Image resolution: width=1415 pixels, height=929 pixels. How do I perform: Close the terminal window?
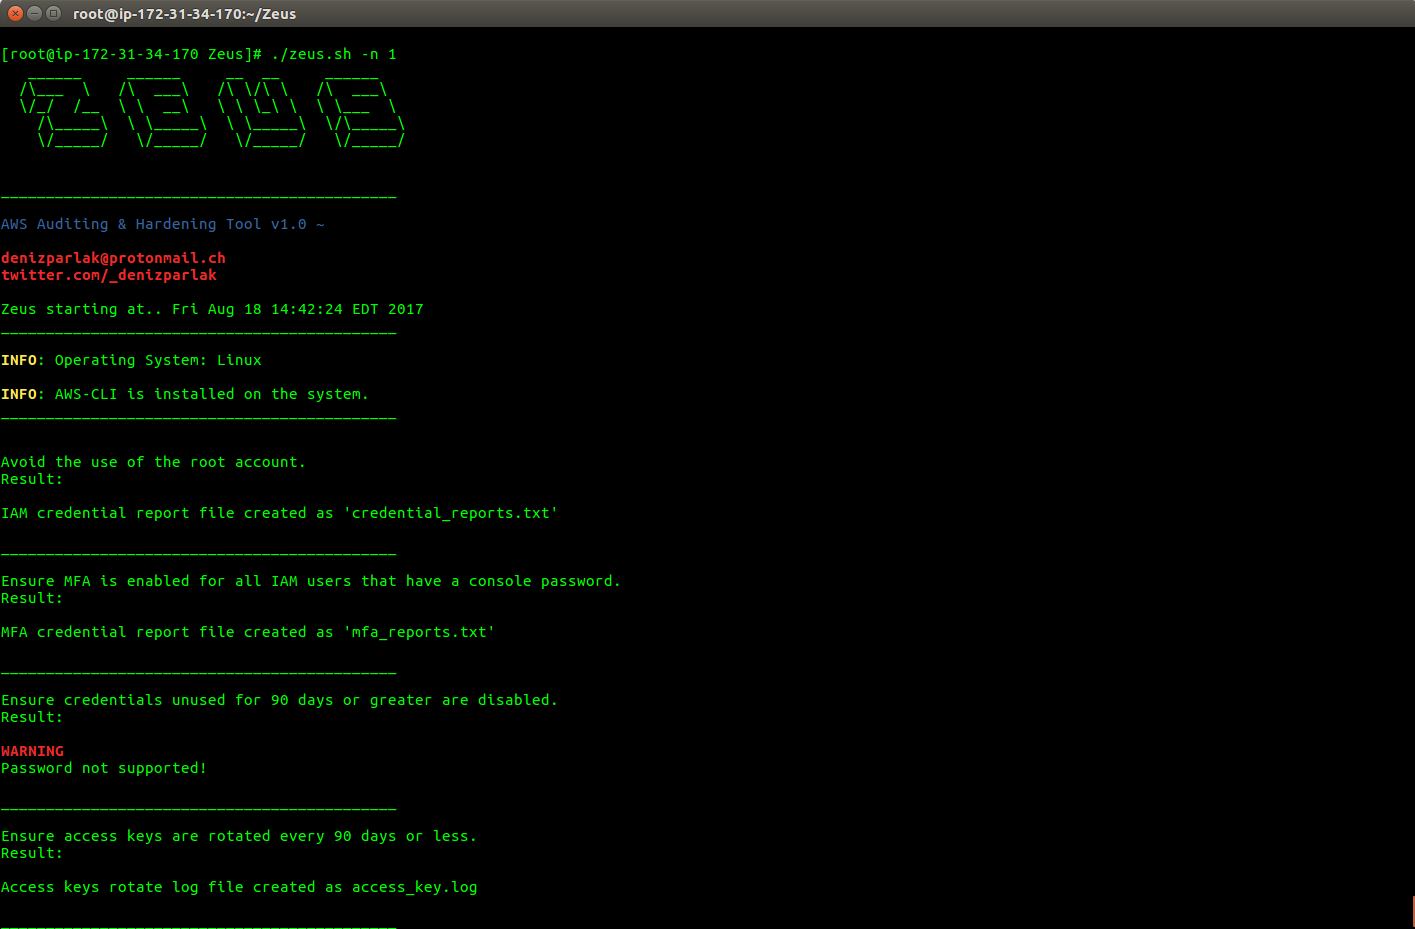click(15, 13)
